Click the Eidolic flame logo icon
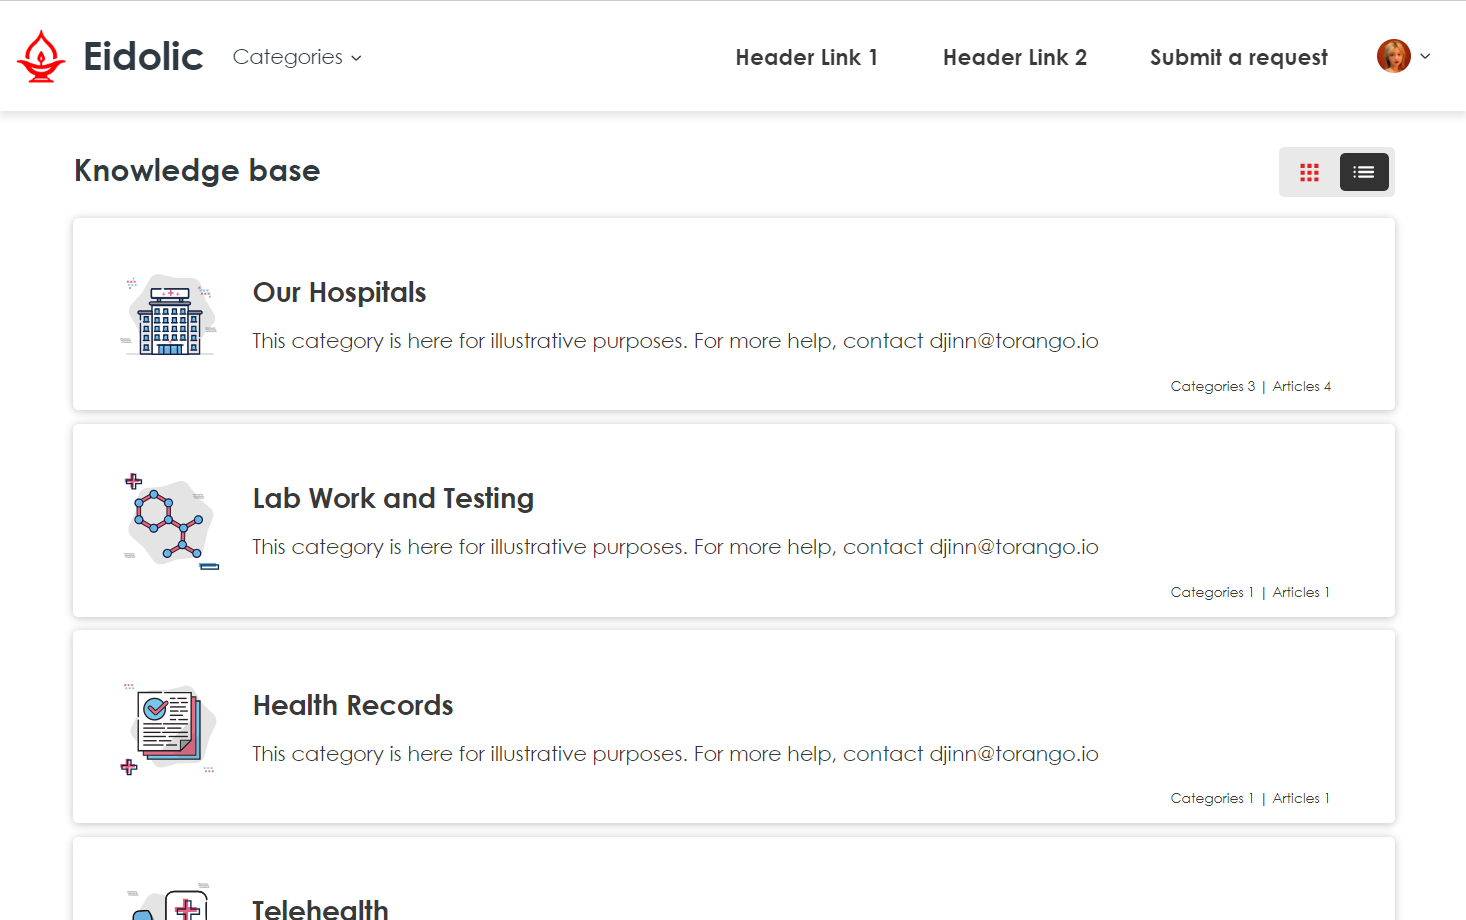The width and height of the screenshot is (1466, 920). [x=41, y=56]
